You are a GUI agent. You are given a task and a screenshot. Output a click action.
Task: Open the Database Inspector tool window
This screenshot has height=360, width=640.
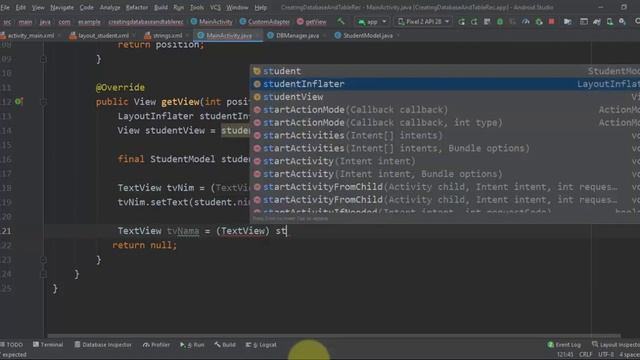point(103,344)
